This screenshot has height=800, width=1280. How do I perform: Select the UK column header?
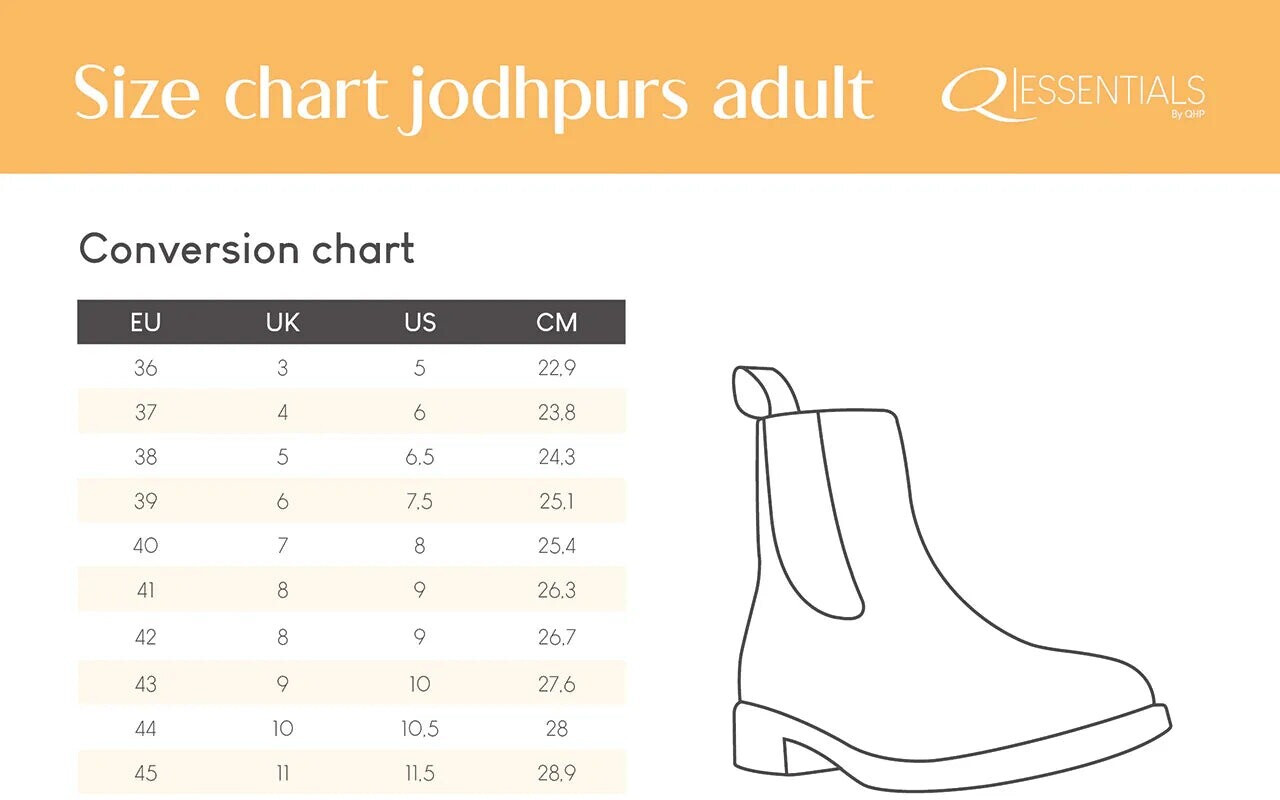pyautogui.click(x=283, y=322)
